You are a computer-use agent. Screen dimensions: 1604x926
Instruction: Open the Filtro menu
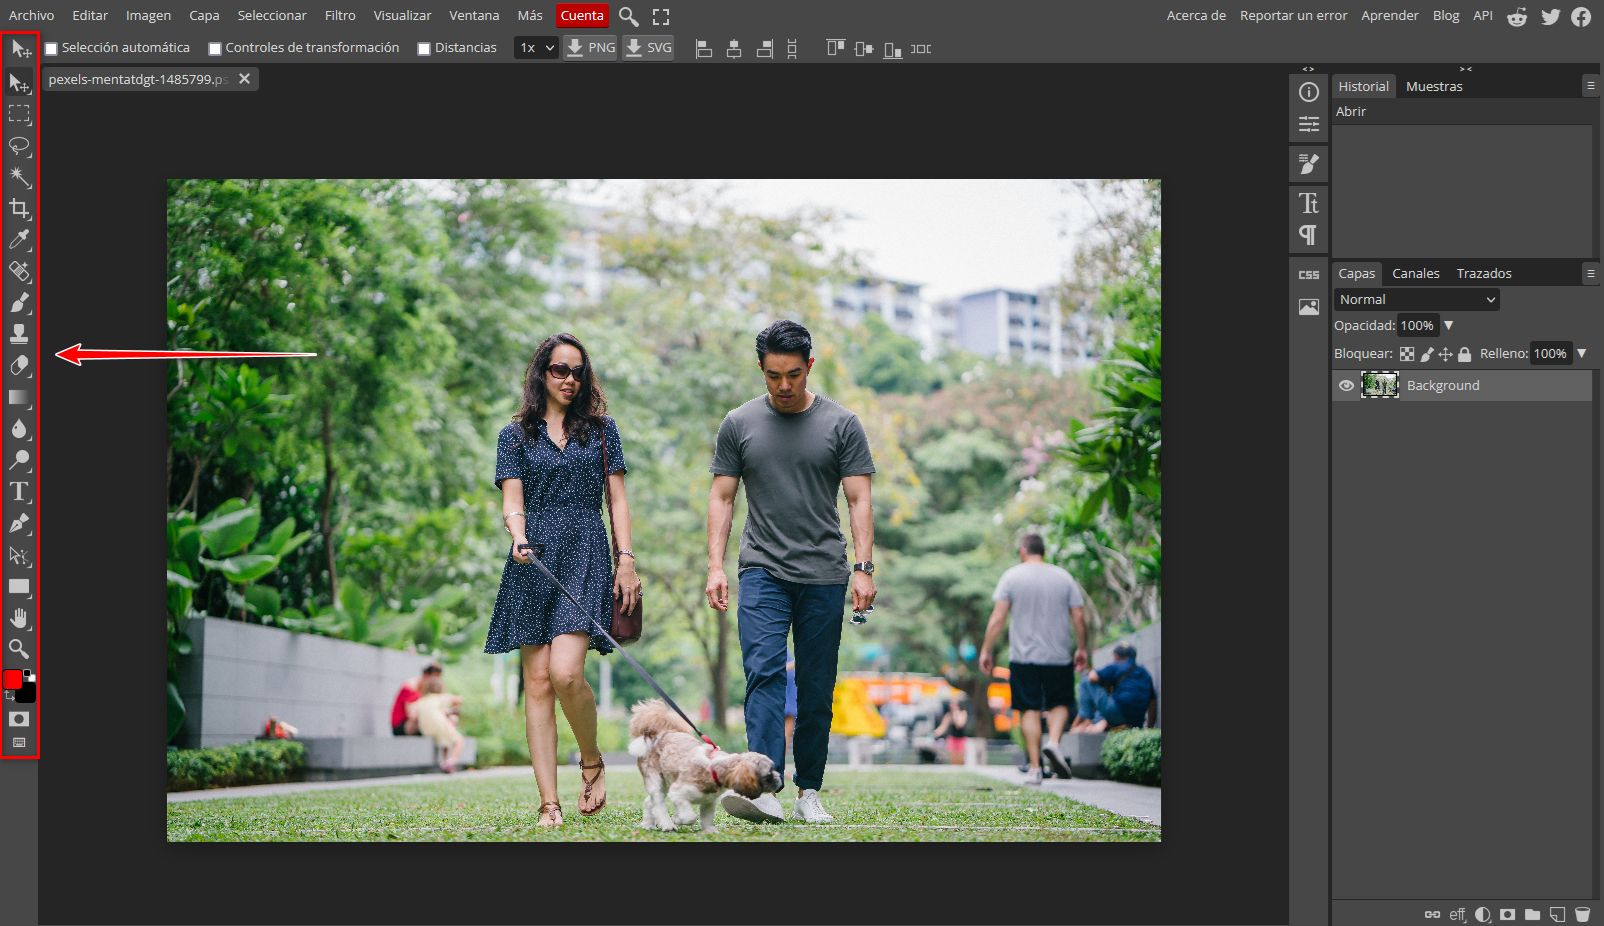pyautogui.click(x=340, y=16)
